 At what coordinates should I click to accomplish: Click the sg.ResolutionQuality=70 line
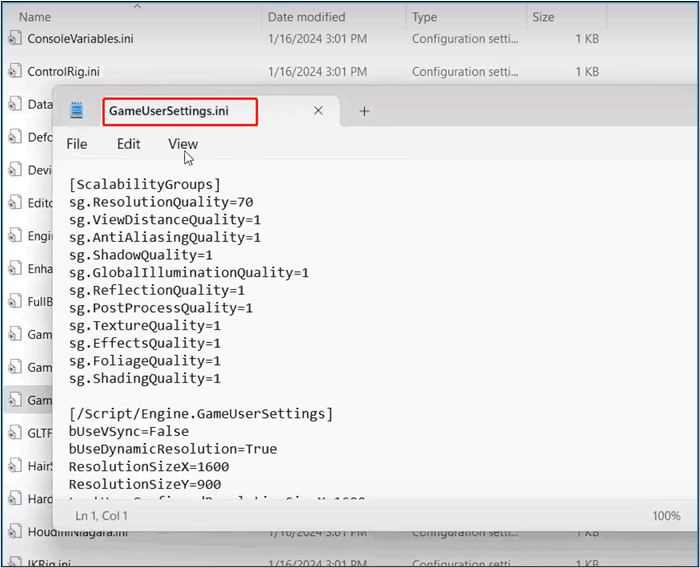pyautogui.click(x=161, y=202)
